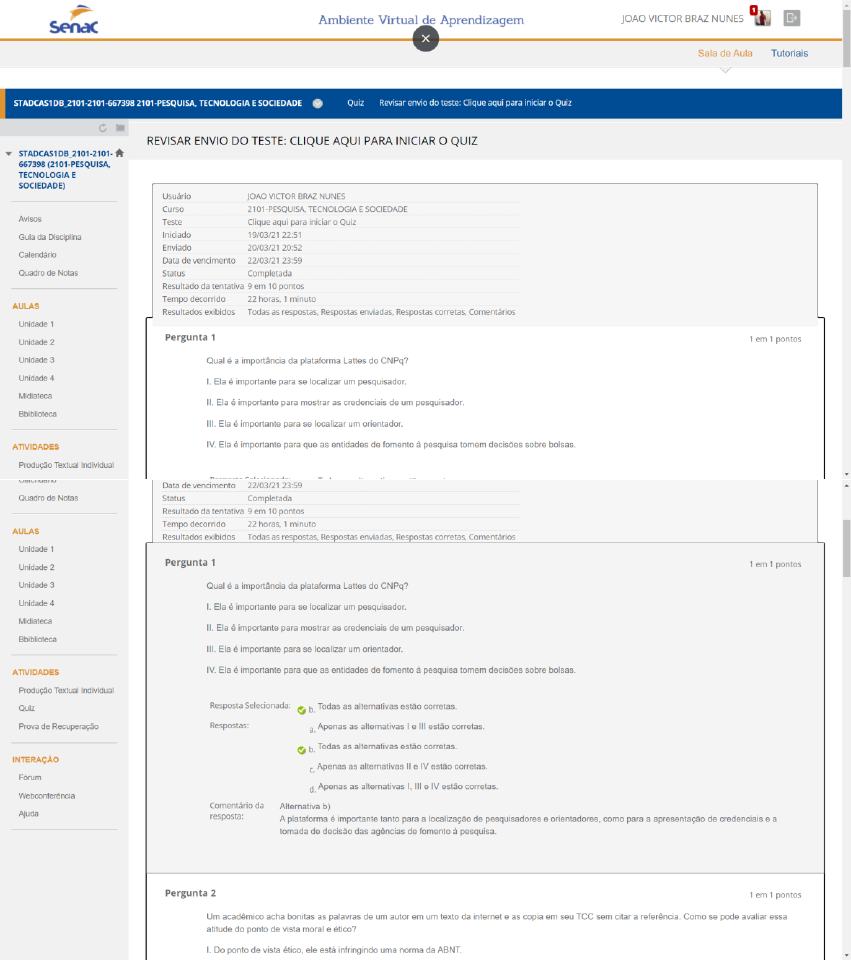Switch to the Tutoriais tab
851x960 pixels.
click(789, 53)
